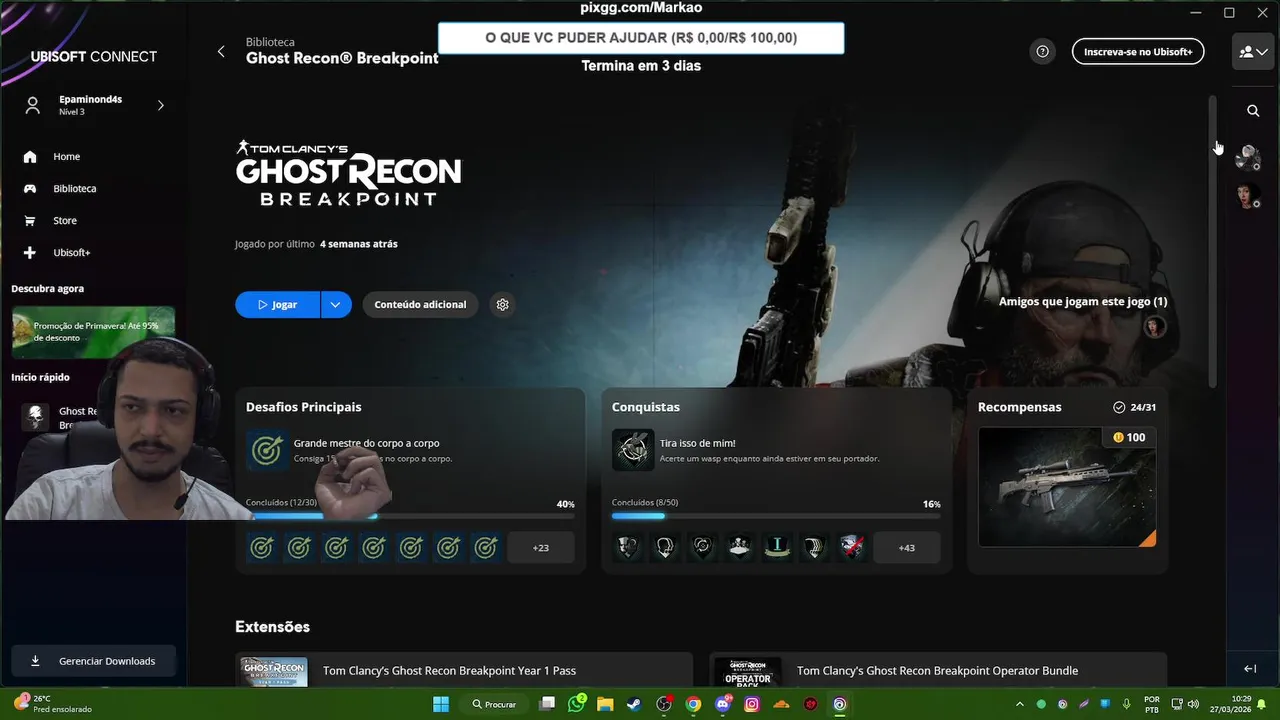Click the Epaminond4s profile avatar icon
This screenshot has height=720, width=1280.
(33, 105)
